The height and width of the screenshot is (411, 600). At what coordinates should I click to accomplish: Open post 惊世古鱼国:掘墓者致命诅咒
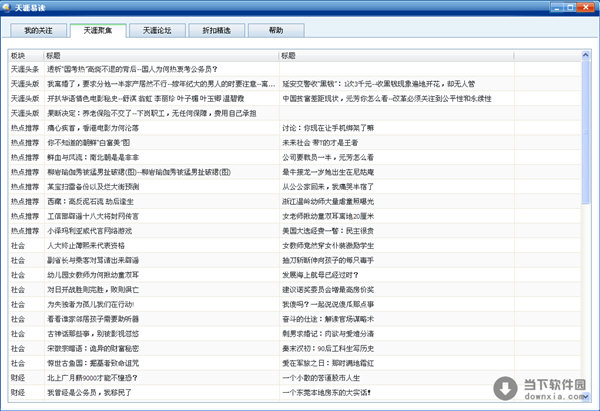point(93,363)
